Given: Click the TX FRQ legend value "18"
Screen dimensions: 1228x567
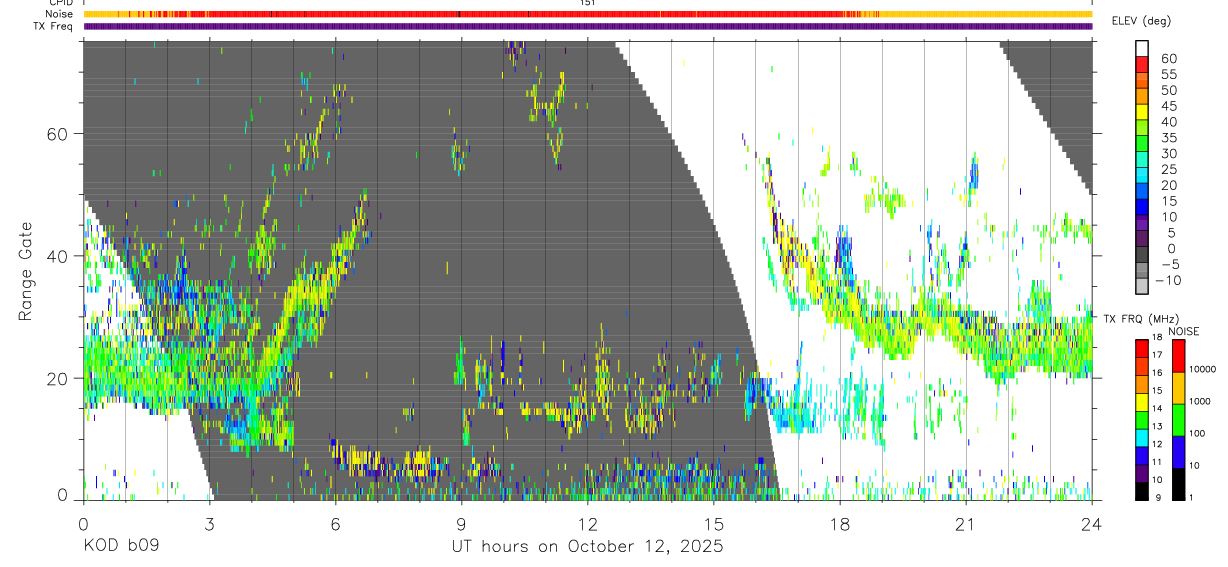Looking at the screenshot, I should click(1156, 338).
